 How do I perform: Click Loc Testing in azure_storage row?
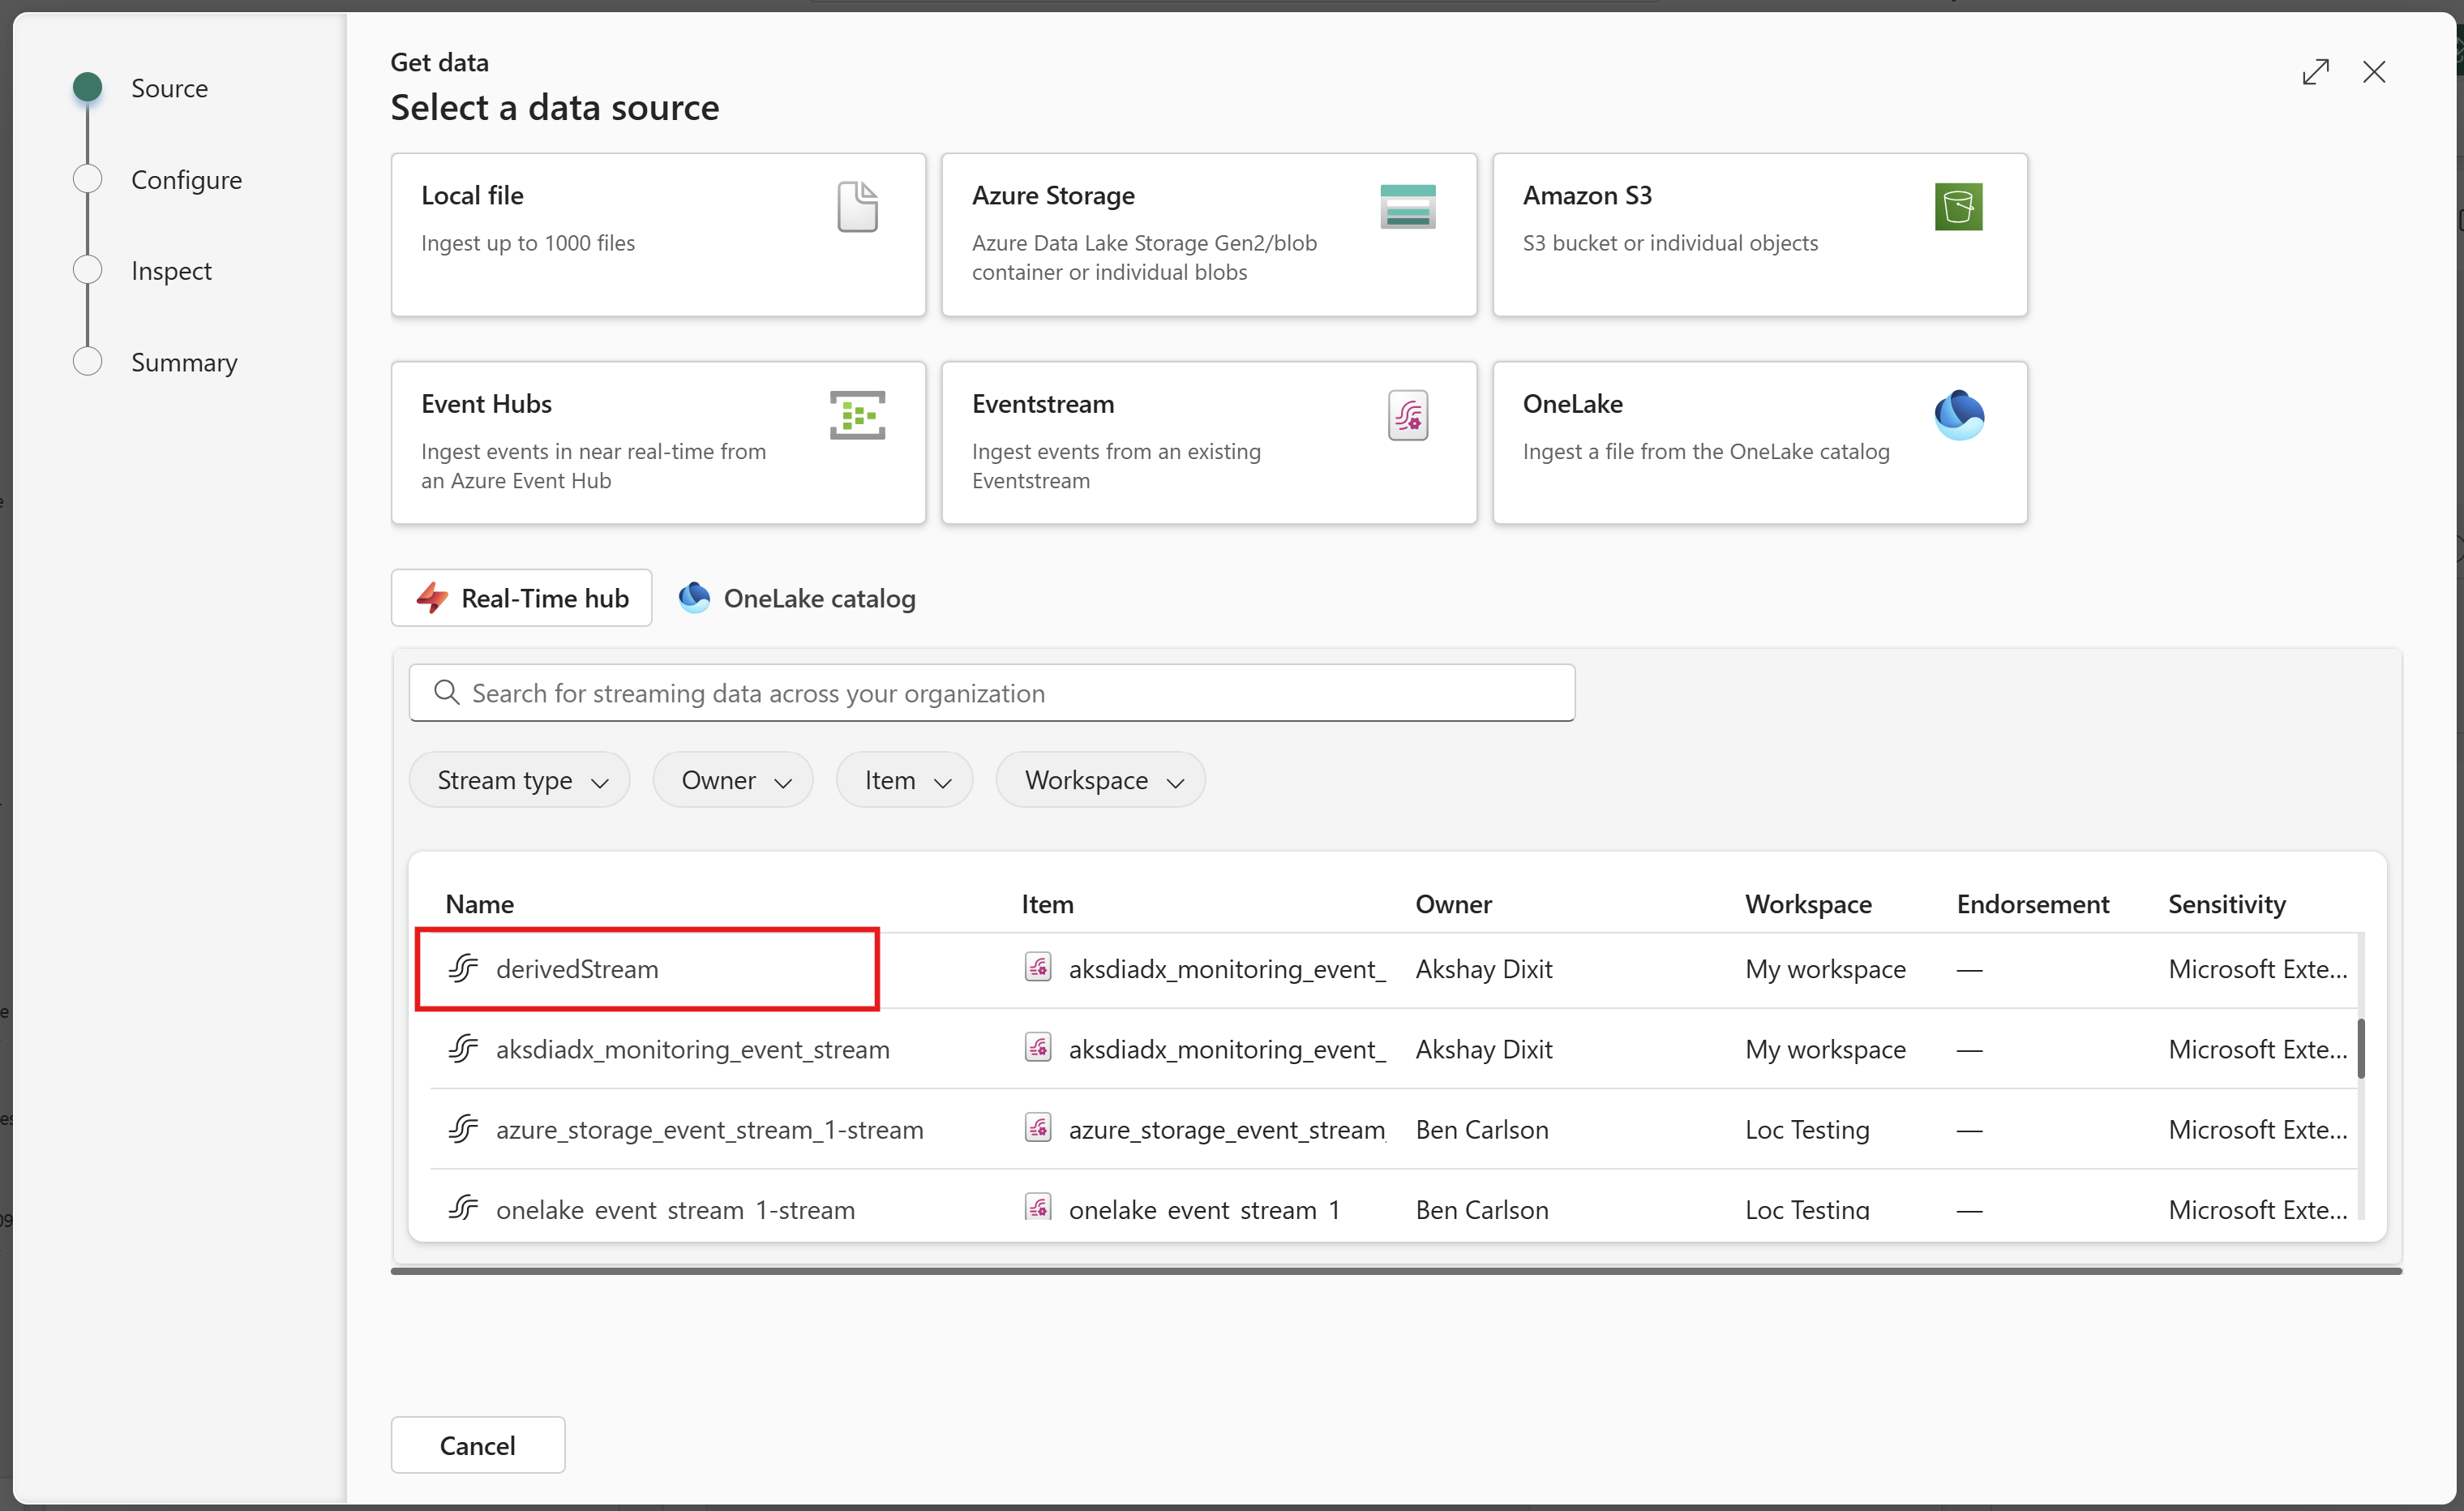(x=1807, y=1129)
